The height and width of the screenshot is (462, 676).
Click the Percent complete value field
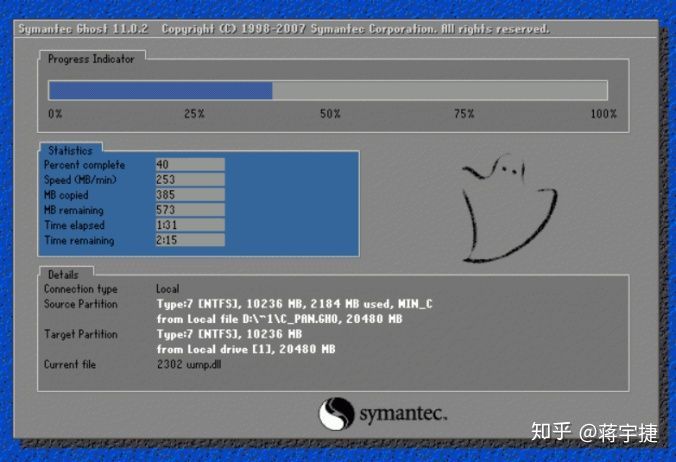pos(189,165)
